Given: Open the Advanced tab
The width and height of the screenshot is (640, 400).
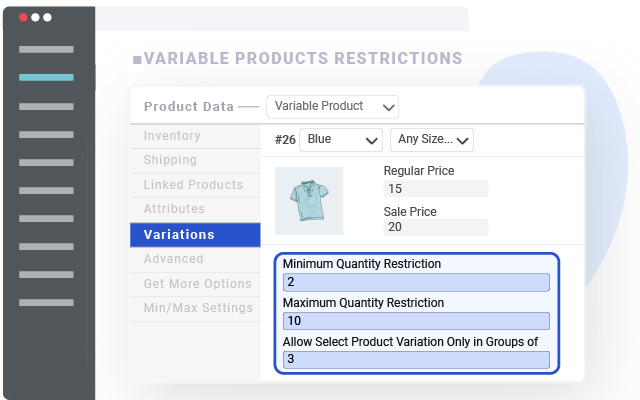Looking at the screenshot, I should pyautogui.click(x=173, y=259).
